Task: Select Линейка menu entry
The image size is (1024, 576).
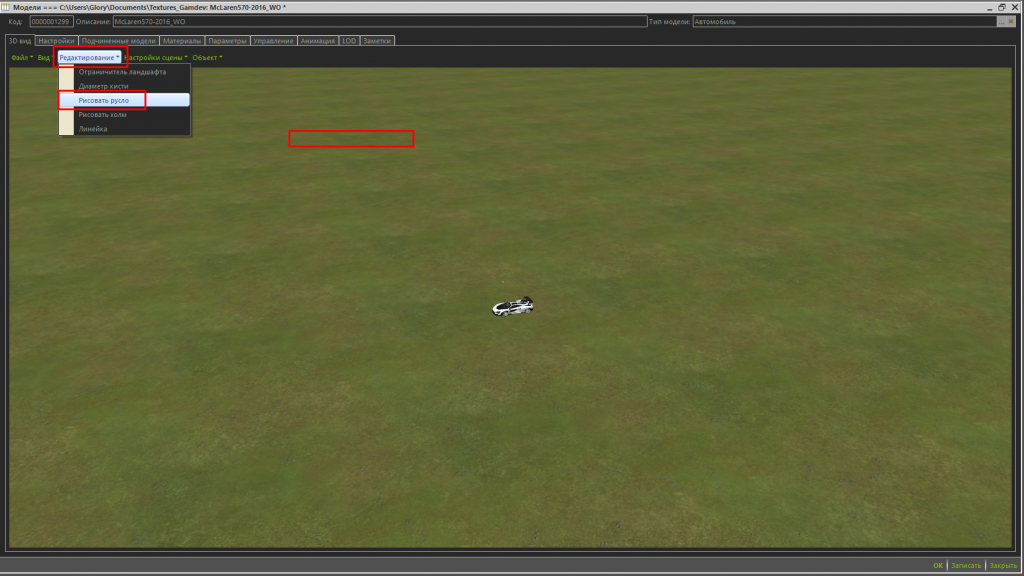Action: pyautogui.click(x=124, y=129)
